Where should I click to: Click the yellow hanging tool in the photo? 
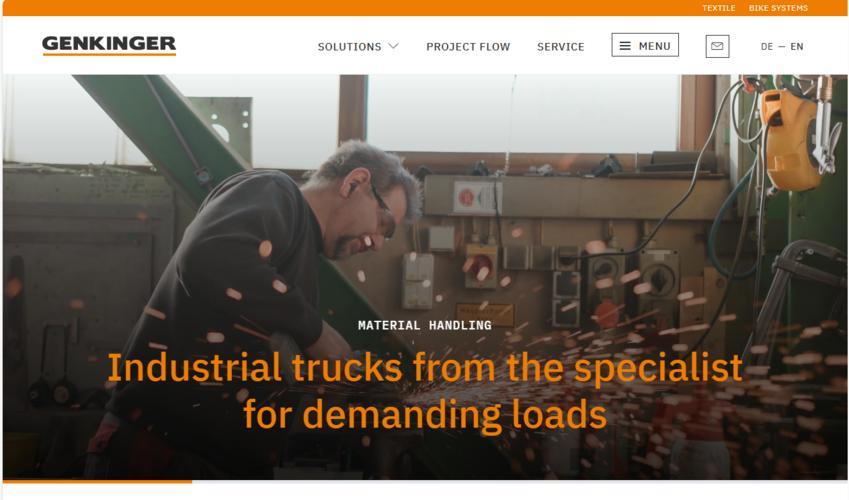(x=792, y=140)
